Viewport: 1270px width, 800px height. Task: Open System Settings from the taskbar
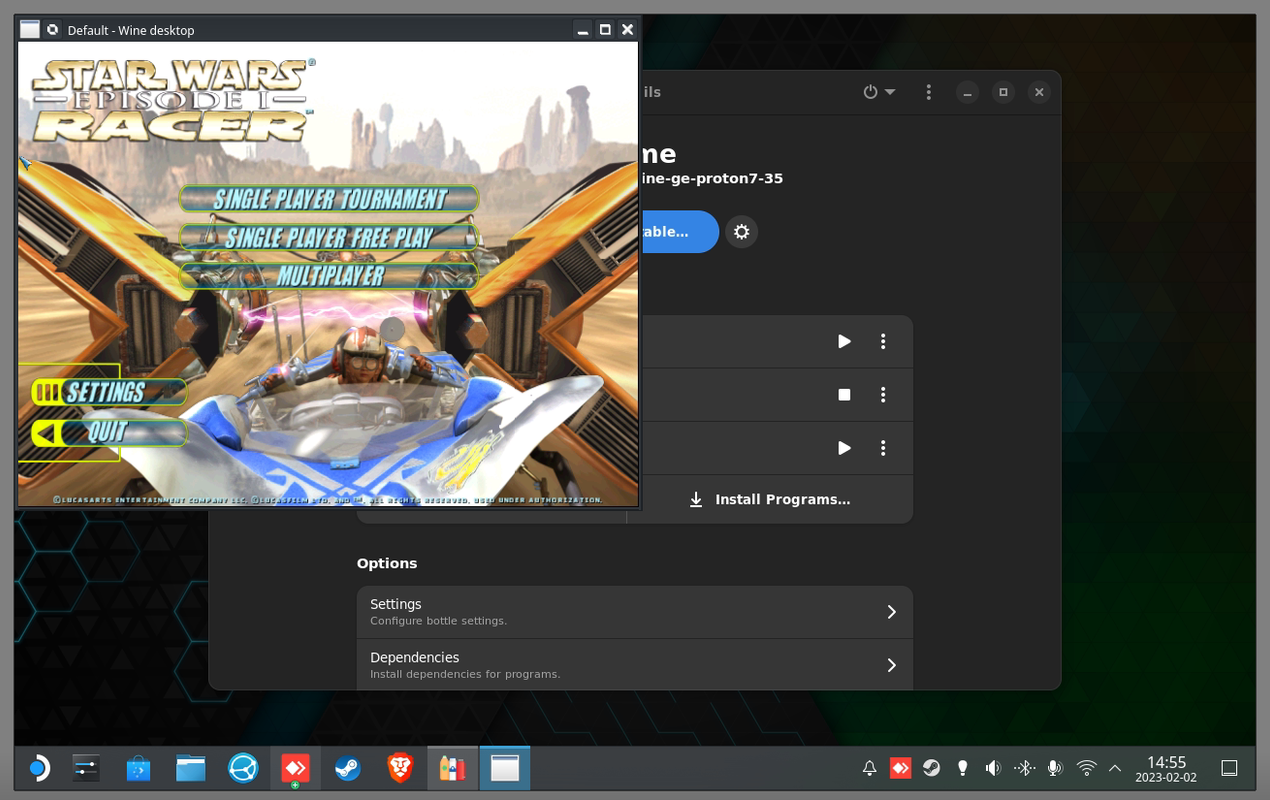[x=86, y=768]
